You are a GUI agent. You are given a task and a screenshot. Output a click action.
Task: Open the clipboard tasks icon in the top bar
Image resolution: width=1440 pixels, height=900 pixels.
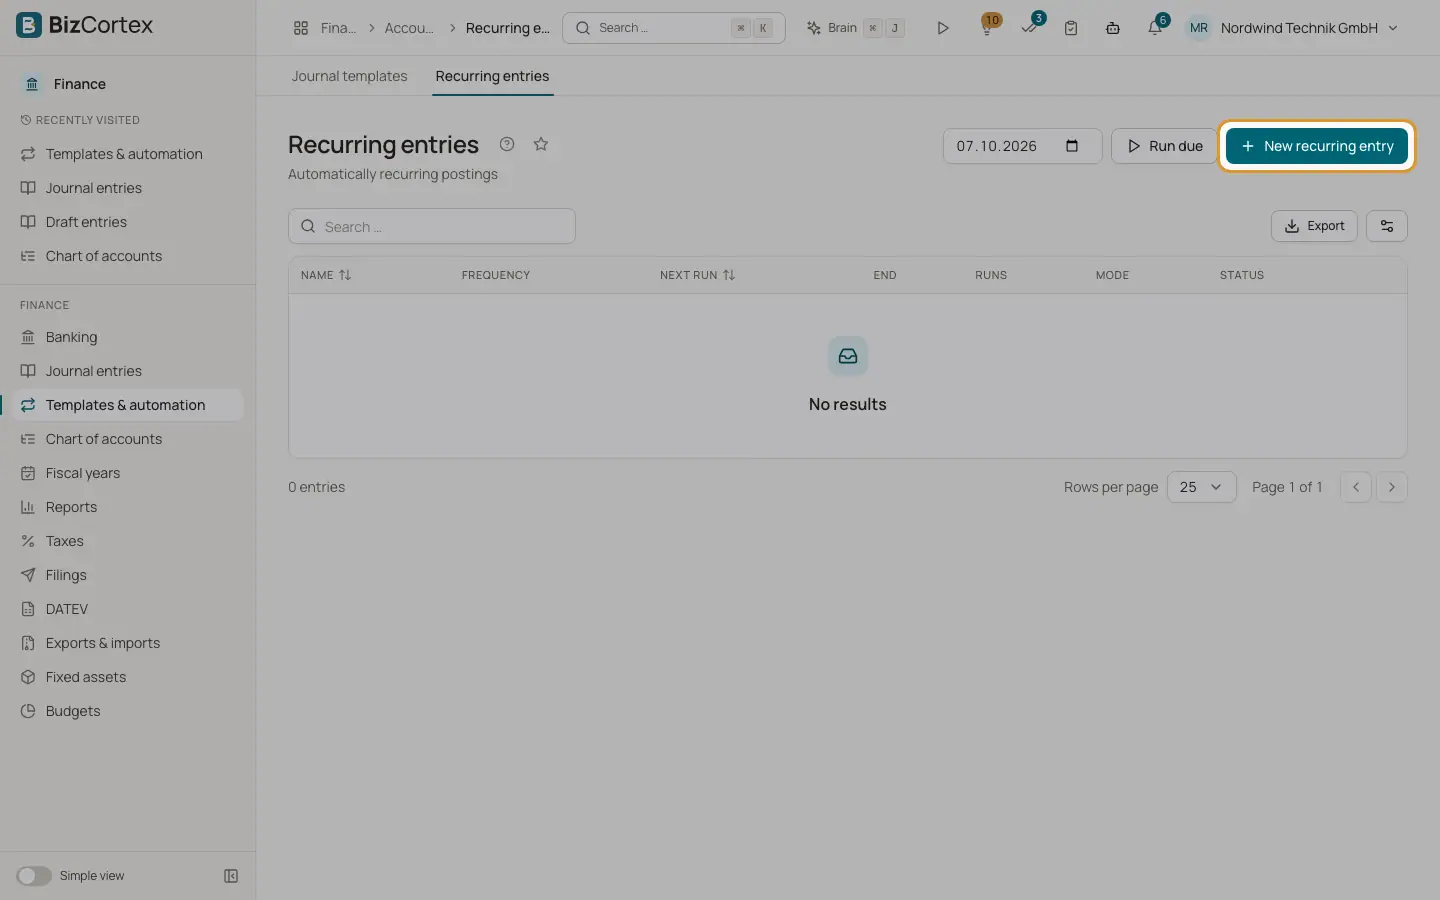click(x=1071, y=28)
